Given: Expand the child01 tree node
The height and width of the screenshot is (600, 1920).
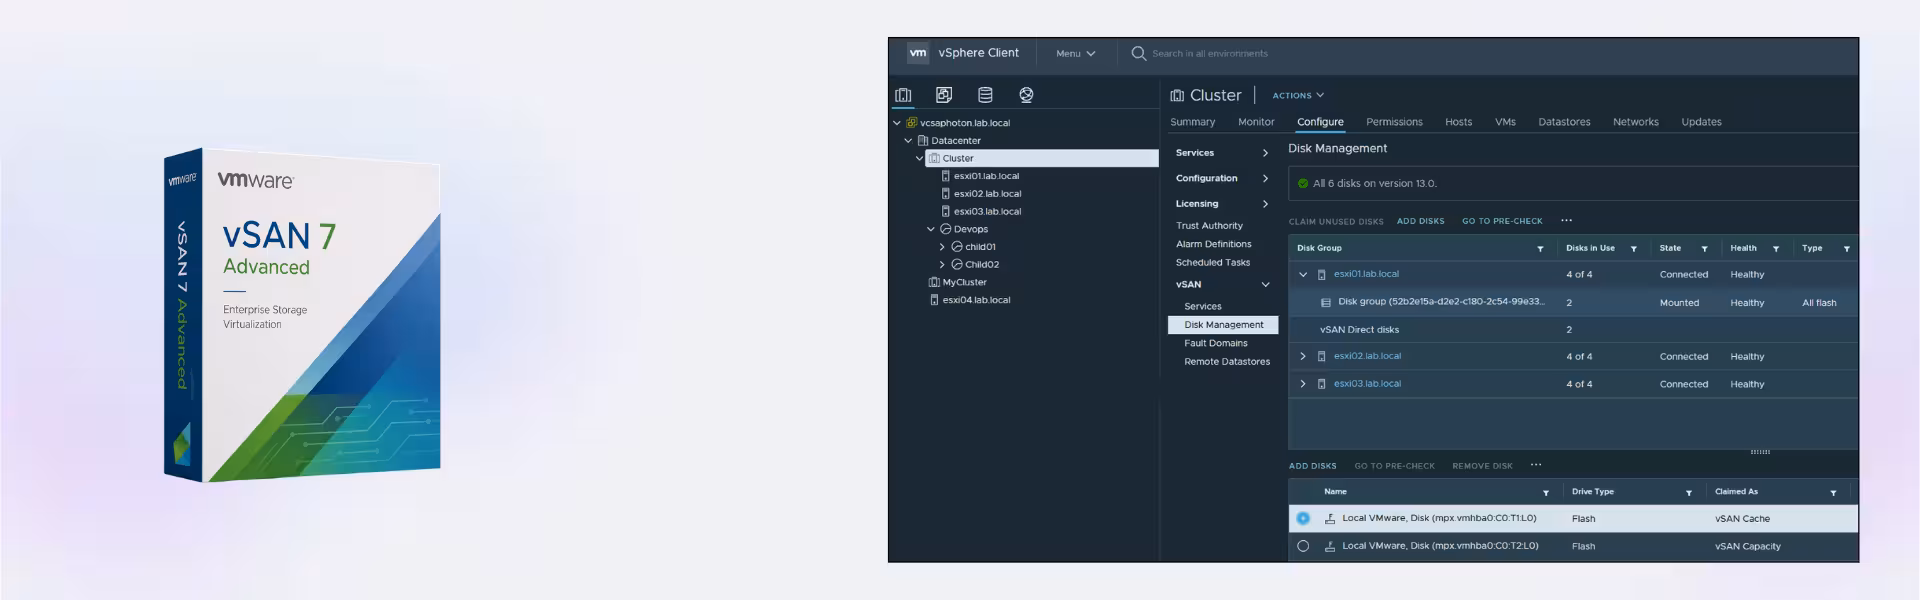Looking at the screenshot, I should [942, 247].
